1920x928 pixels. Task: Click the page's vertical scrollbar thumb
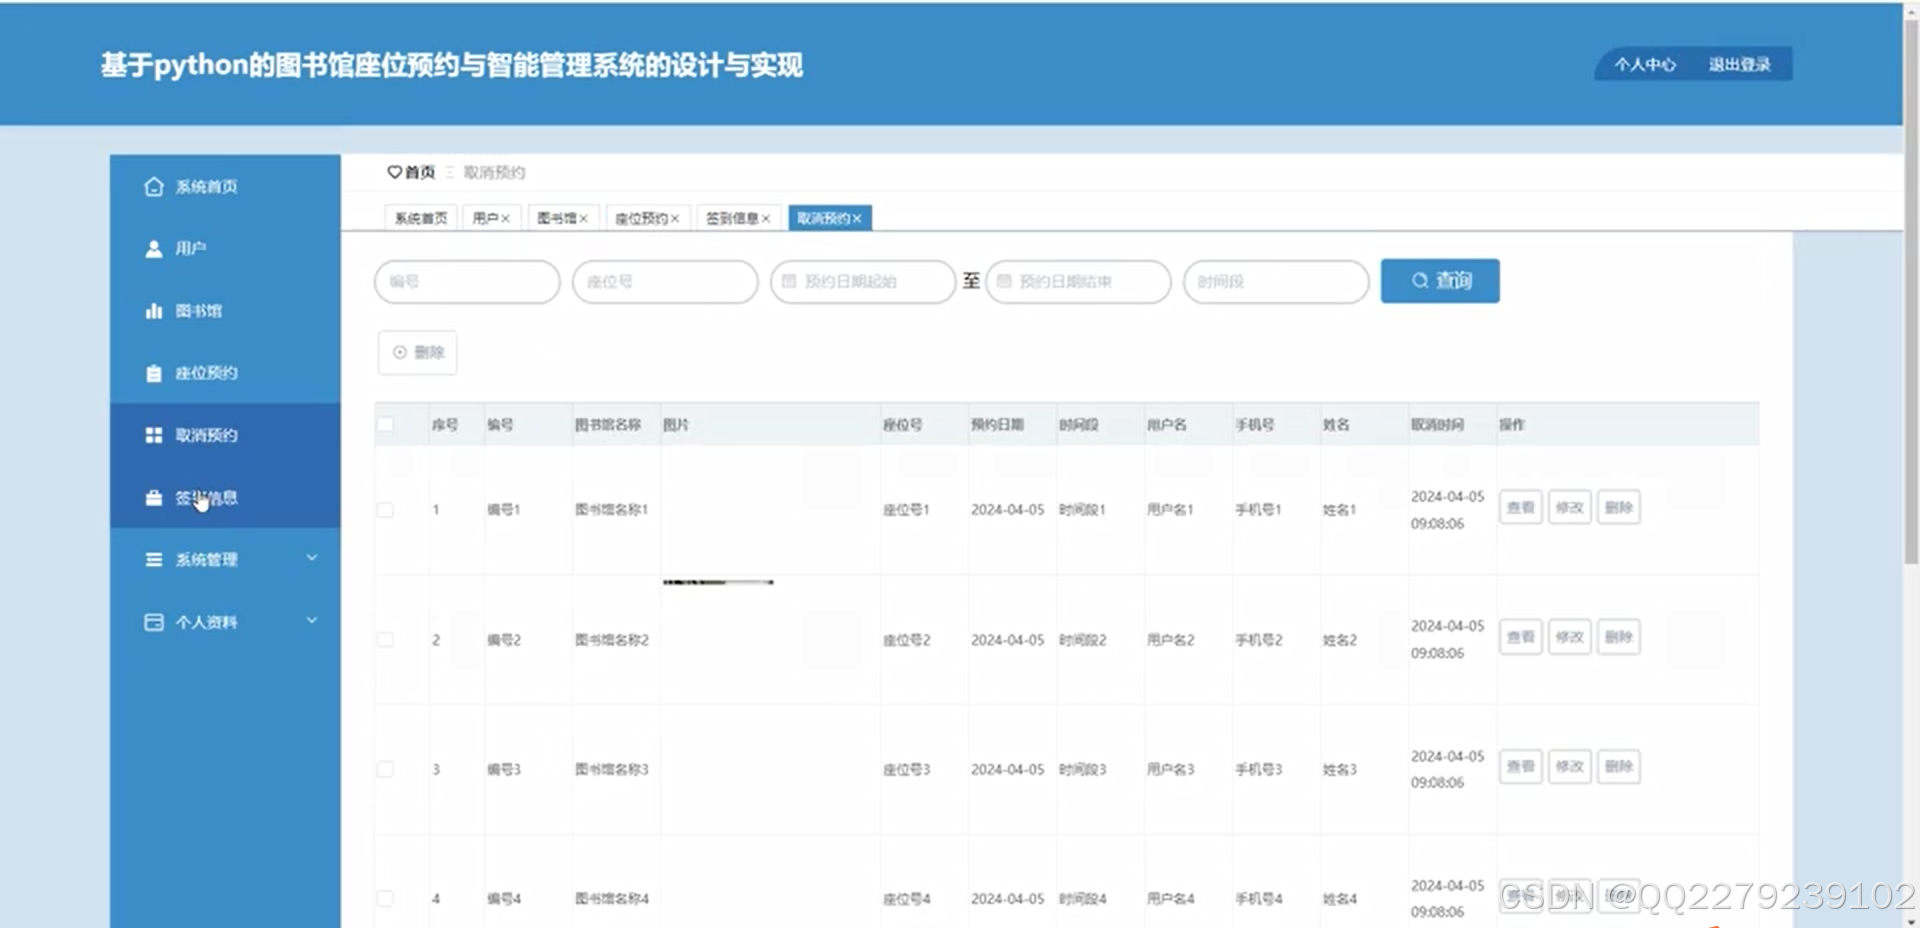[1911, 290]
